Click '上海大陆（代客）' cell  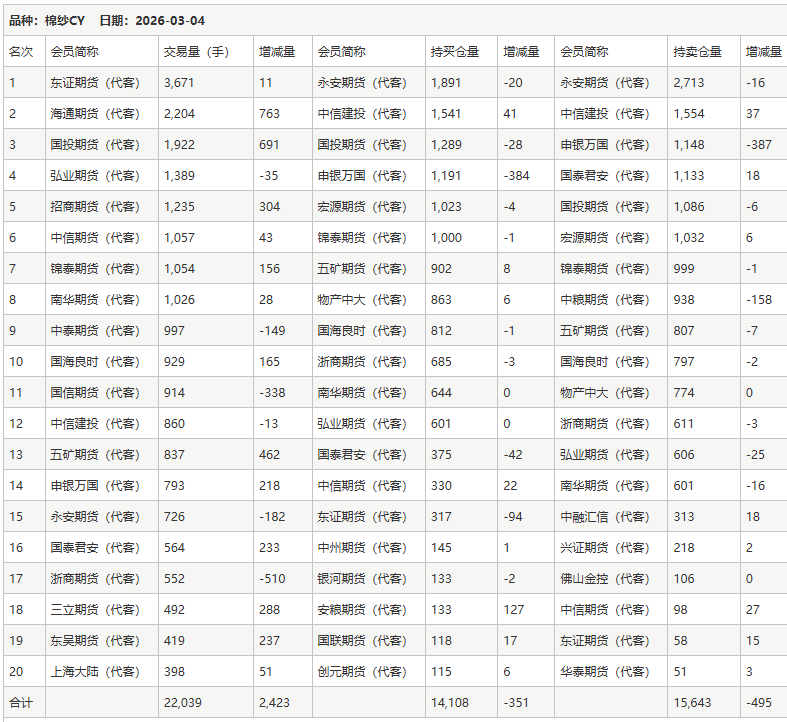click(x=95, y=672)
